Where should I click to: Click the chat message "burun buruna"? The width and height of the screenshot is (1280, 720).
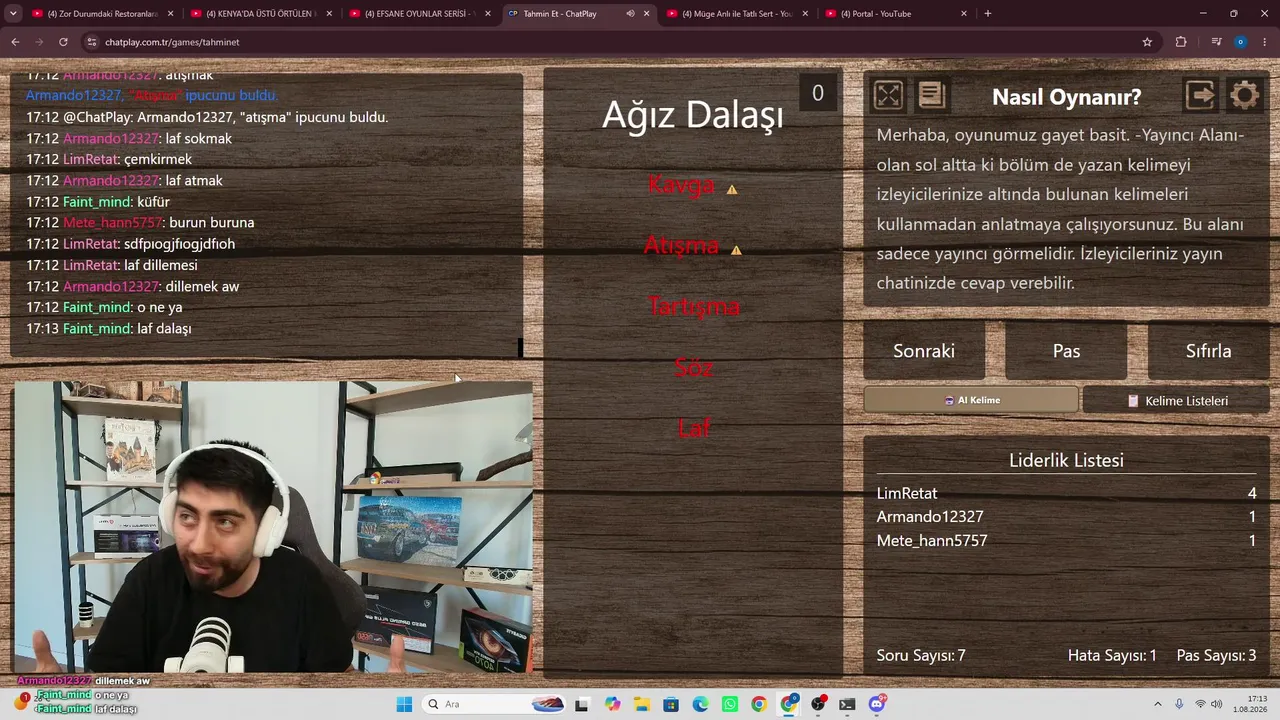212,222
